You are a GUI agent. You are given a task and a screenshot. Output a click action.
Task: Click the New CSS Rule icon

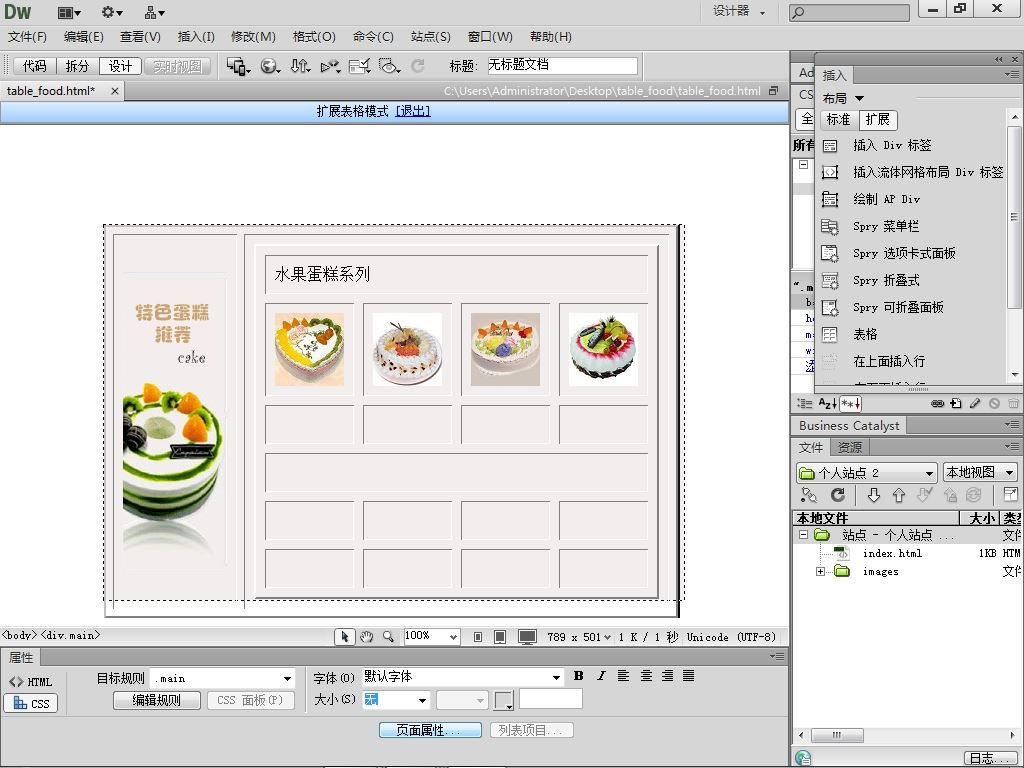(956, 404)
